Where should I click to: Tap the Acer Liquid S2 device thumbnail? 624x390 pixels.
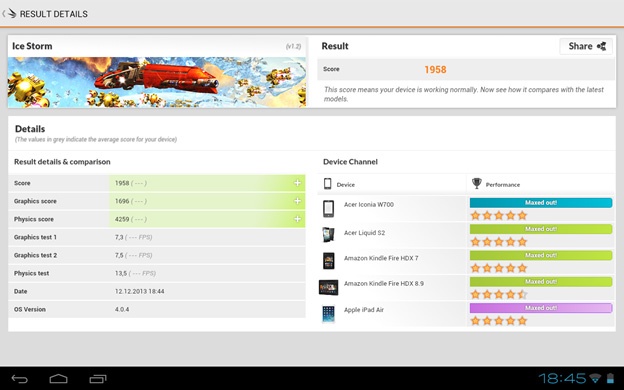coord(328,234)
